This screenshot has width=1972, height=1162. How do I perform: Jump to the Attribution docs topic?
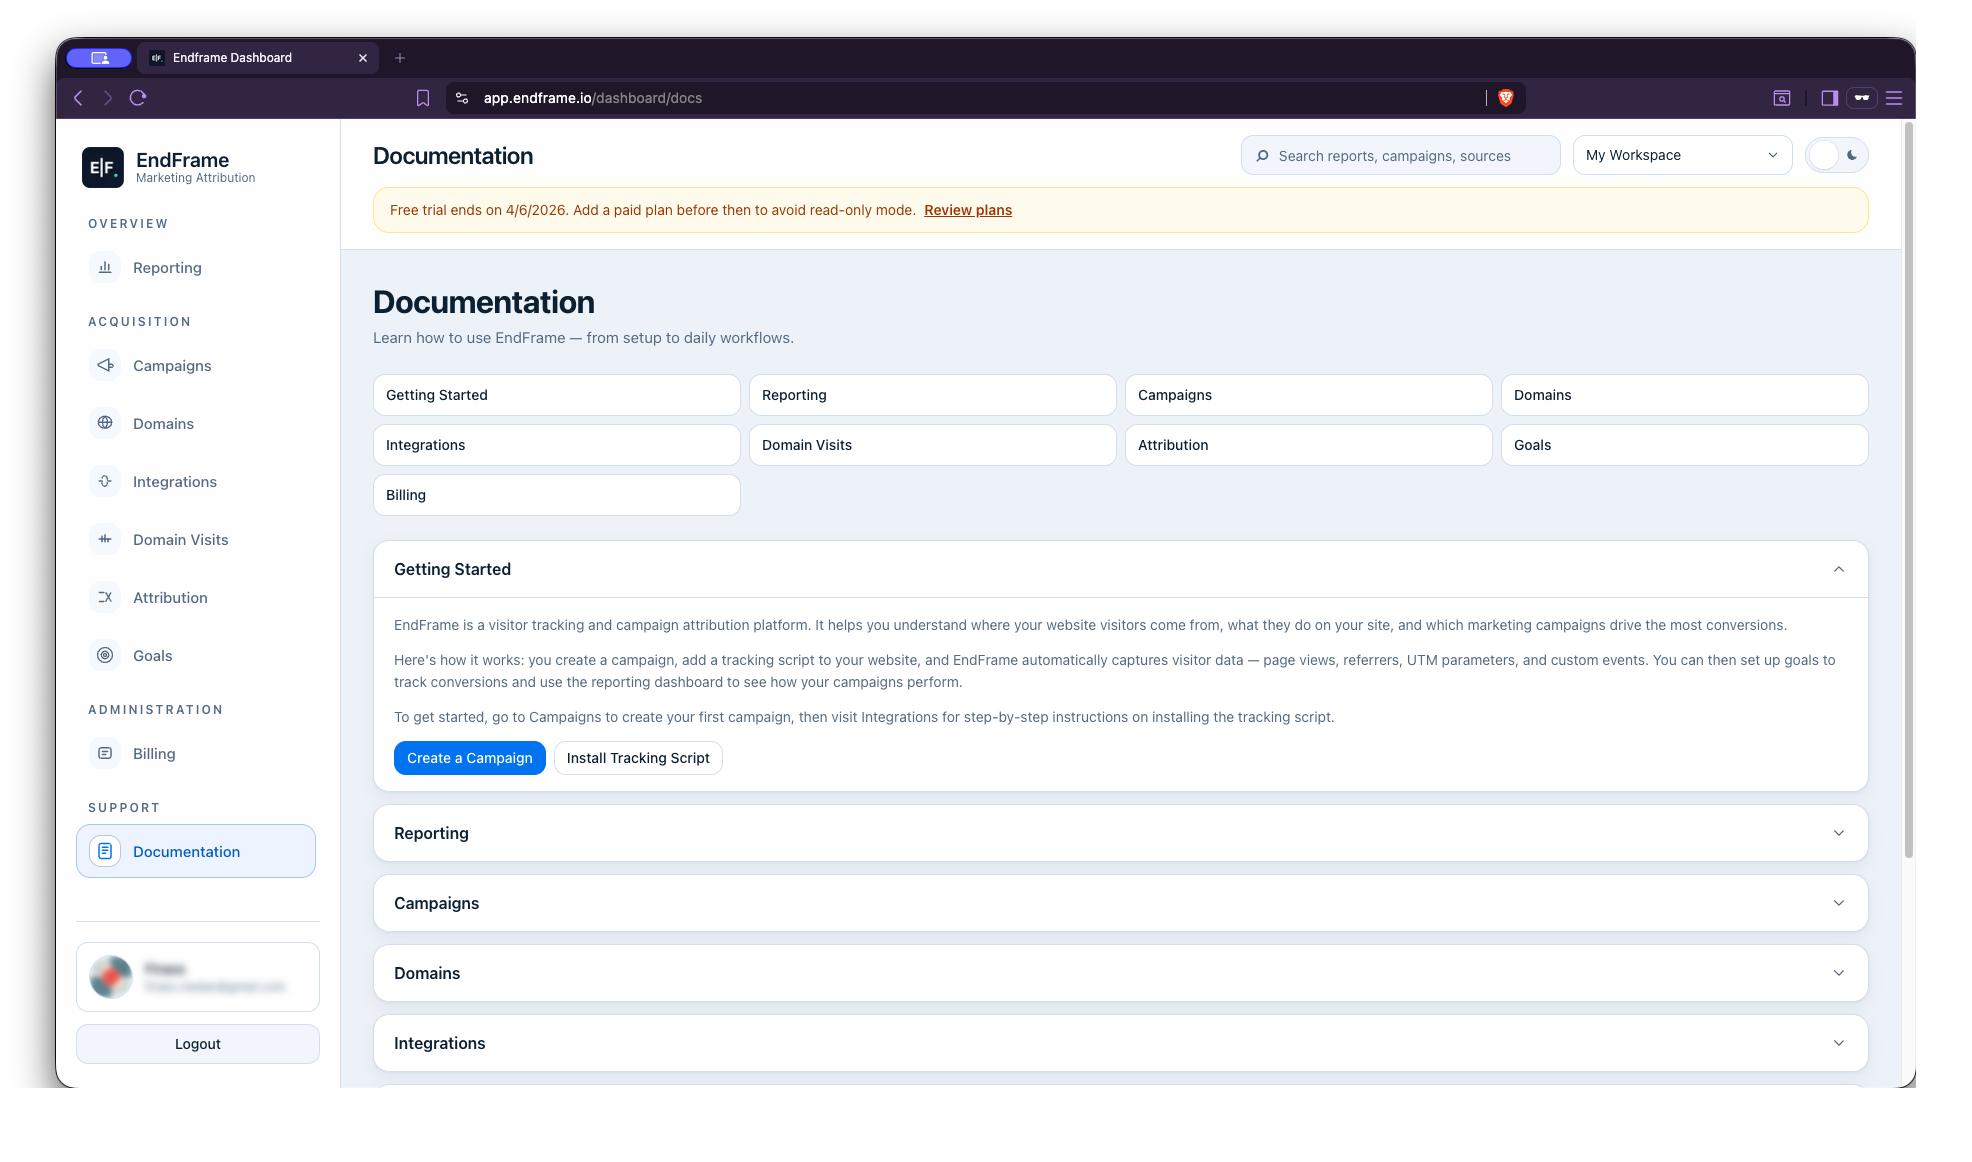click(1308, 445)
